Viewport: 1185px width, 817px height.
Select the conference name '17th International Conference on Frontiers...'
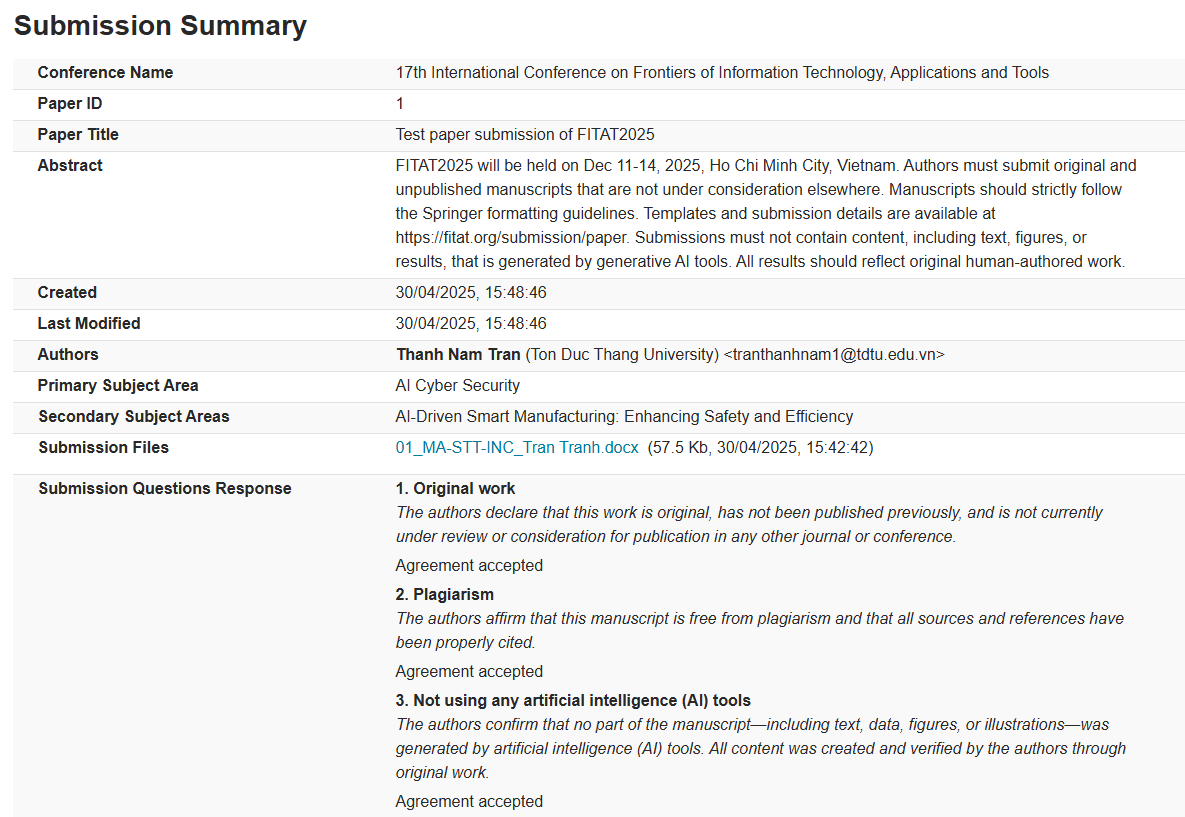click(722, 73)
